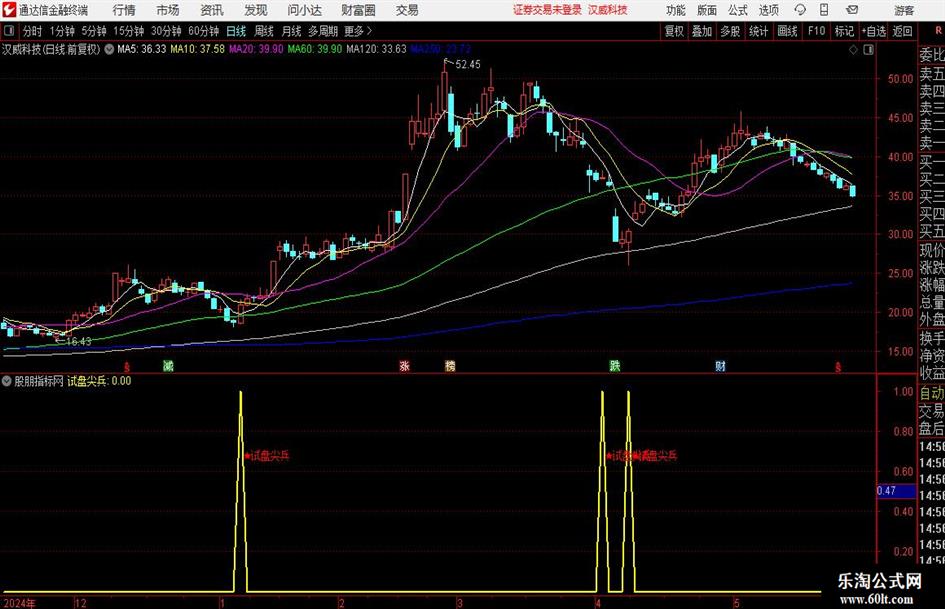Image resolution: width=945 pixels, height=609 pixels.
Task: Click the 减 event marker below the chart
Action: tap(168, 365)
